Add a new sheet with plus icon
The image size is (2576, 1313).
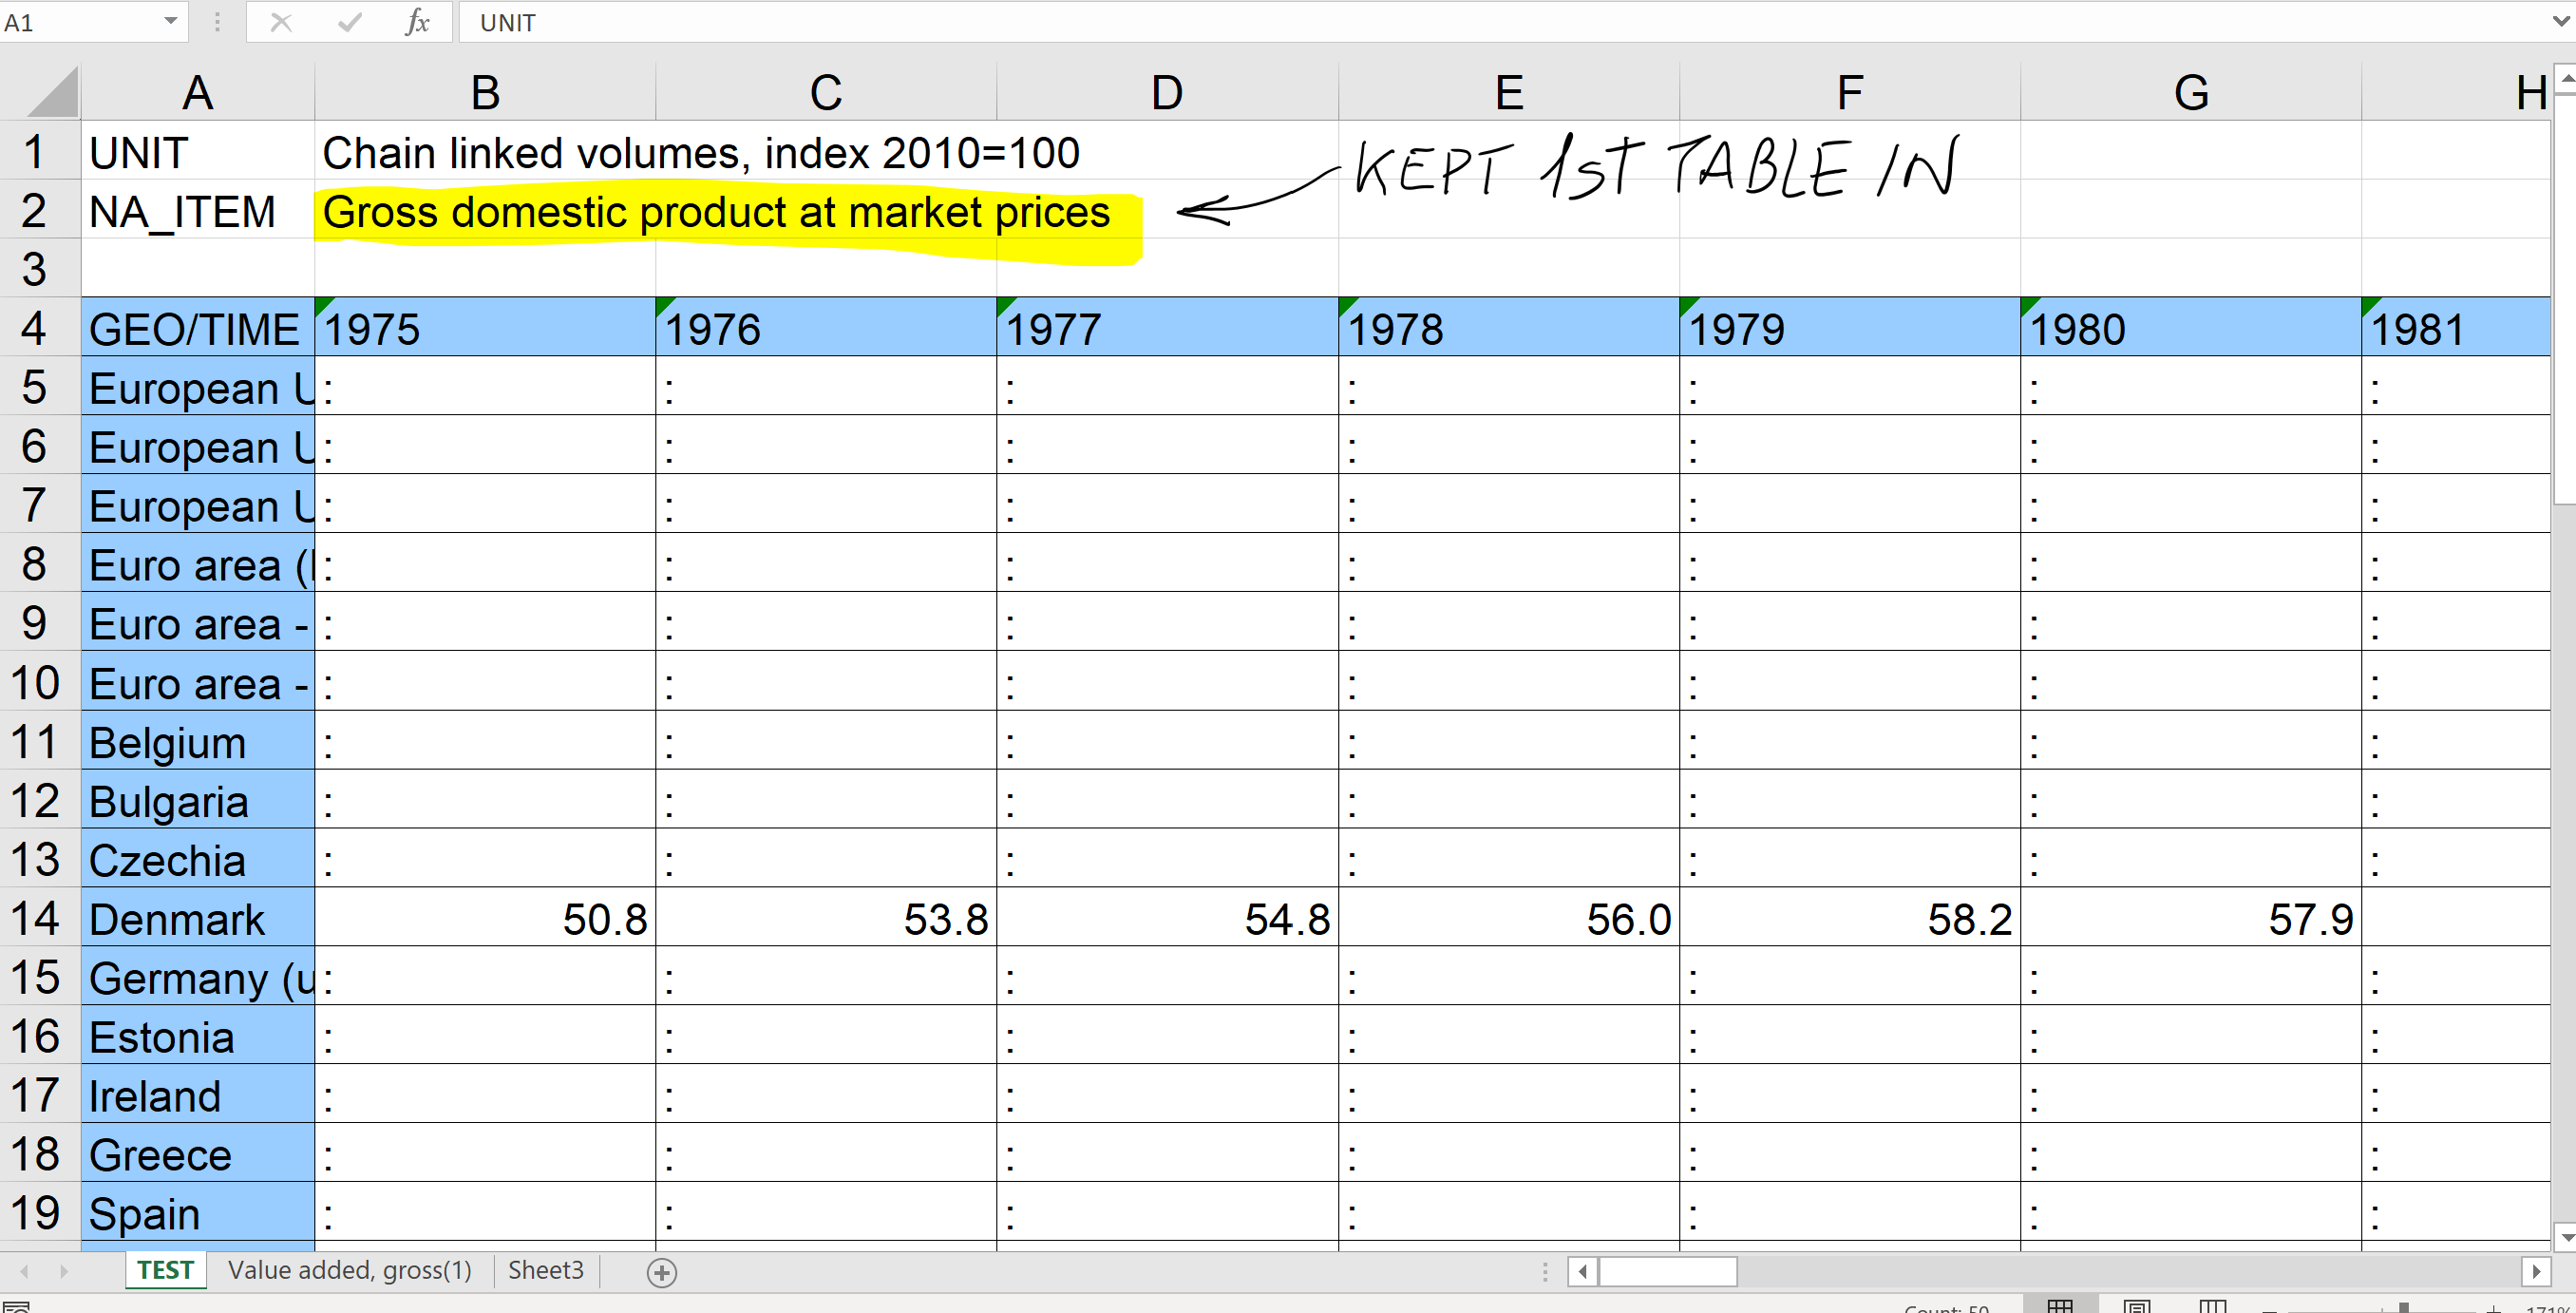662,1272
